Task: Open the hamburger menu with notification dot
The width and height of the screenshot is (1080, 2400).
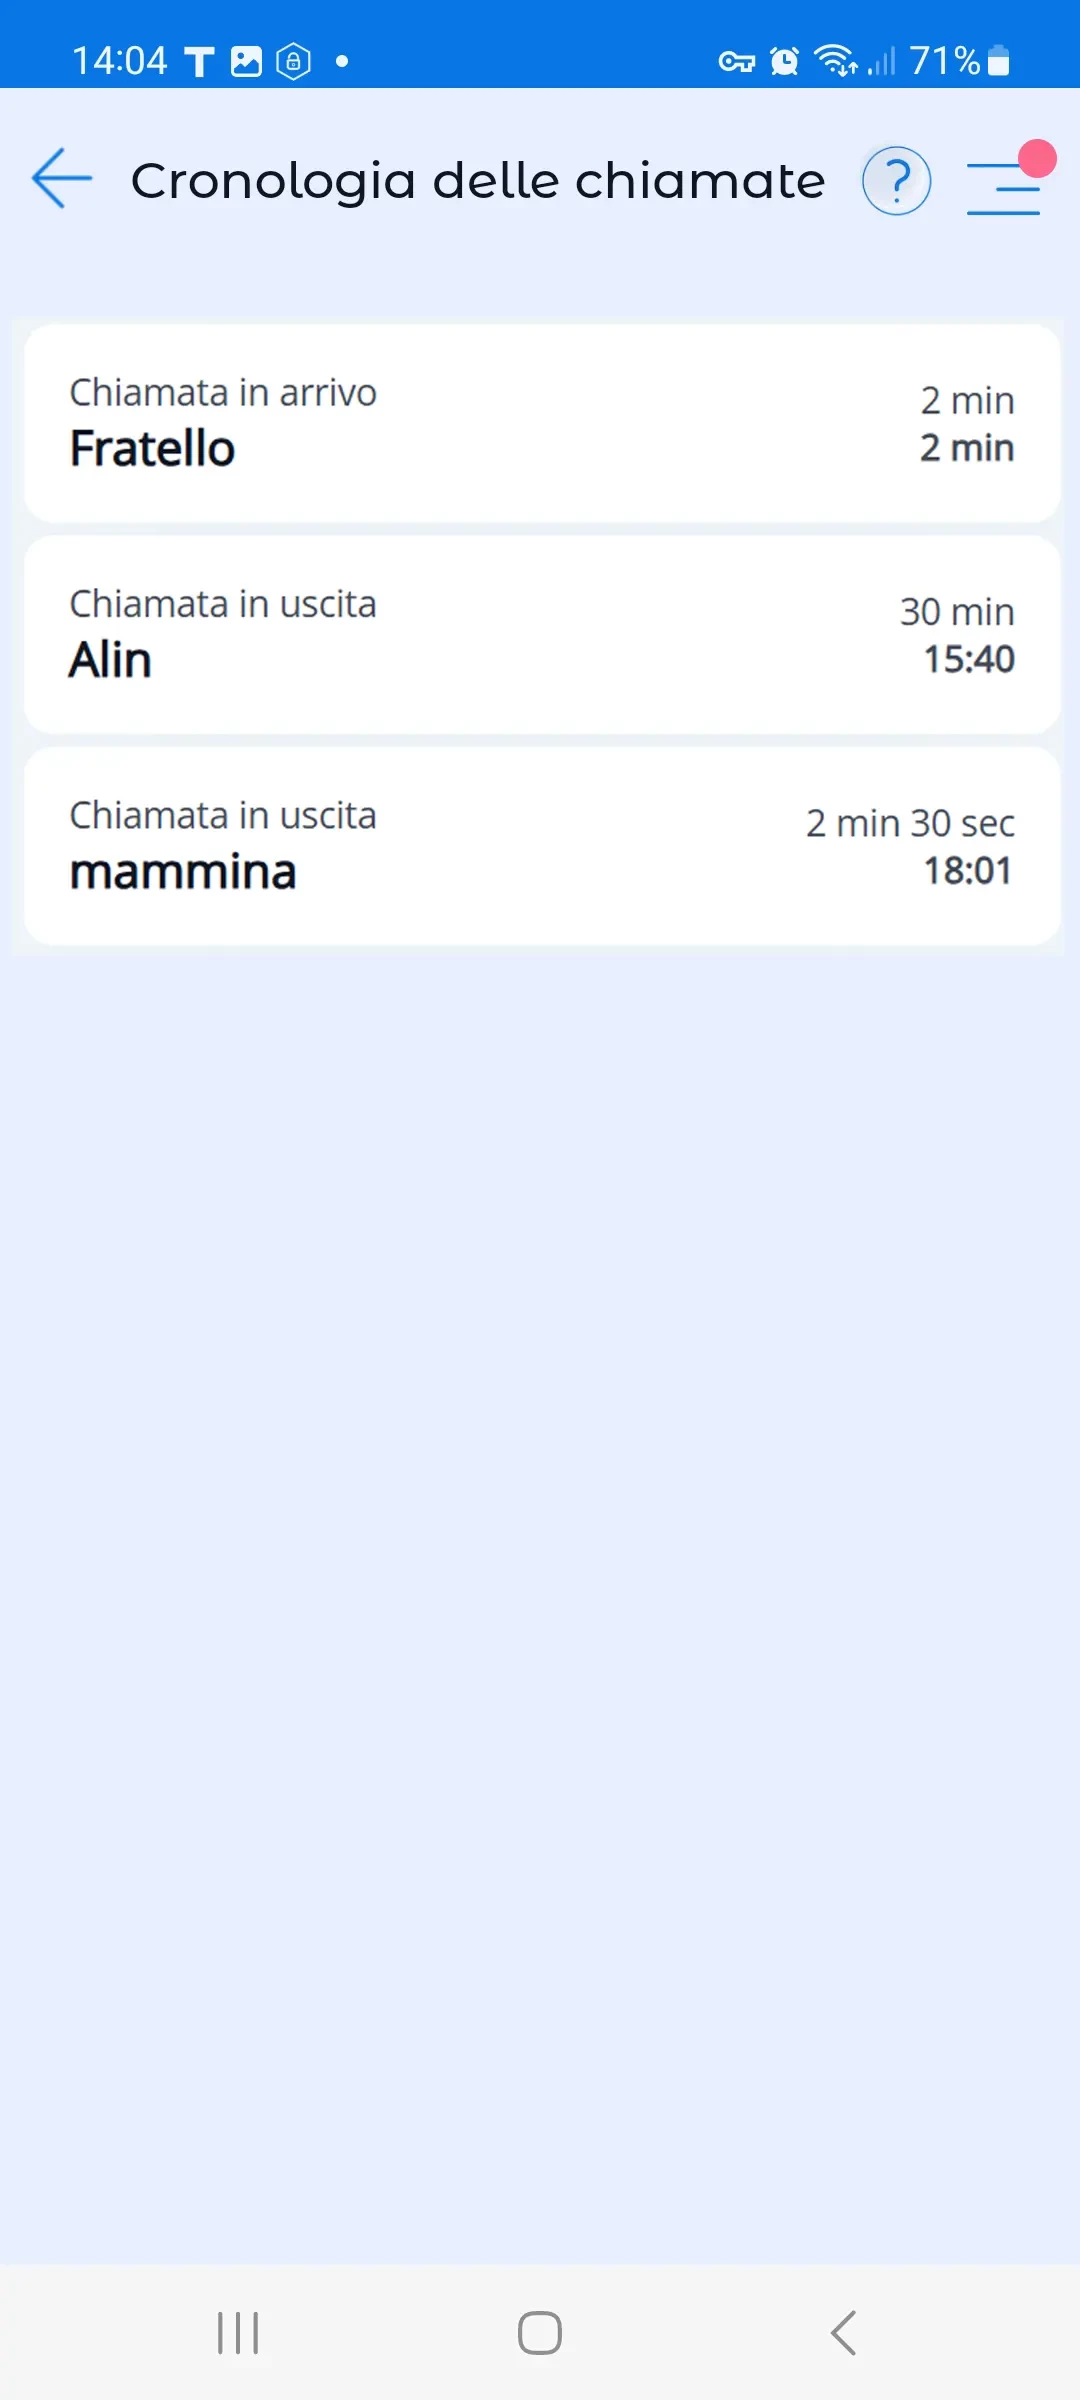Action: point(1004,186)
